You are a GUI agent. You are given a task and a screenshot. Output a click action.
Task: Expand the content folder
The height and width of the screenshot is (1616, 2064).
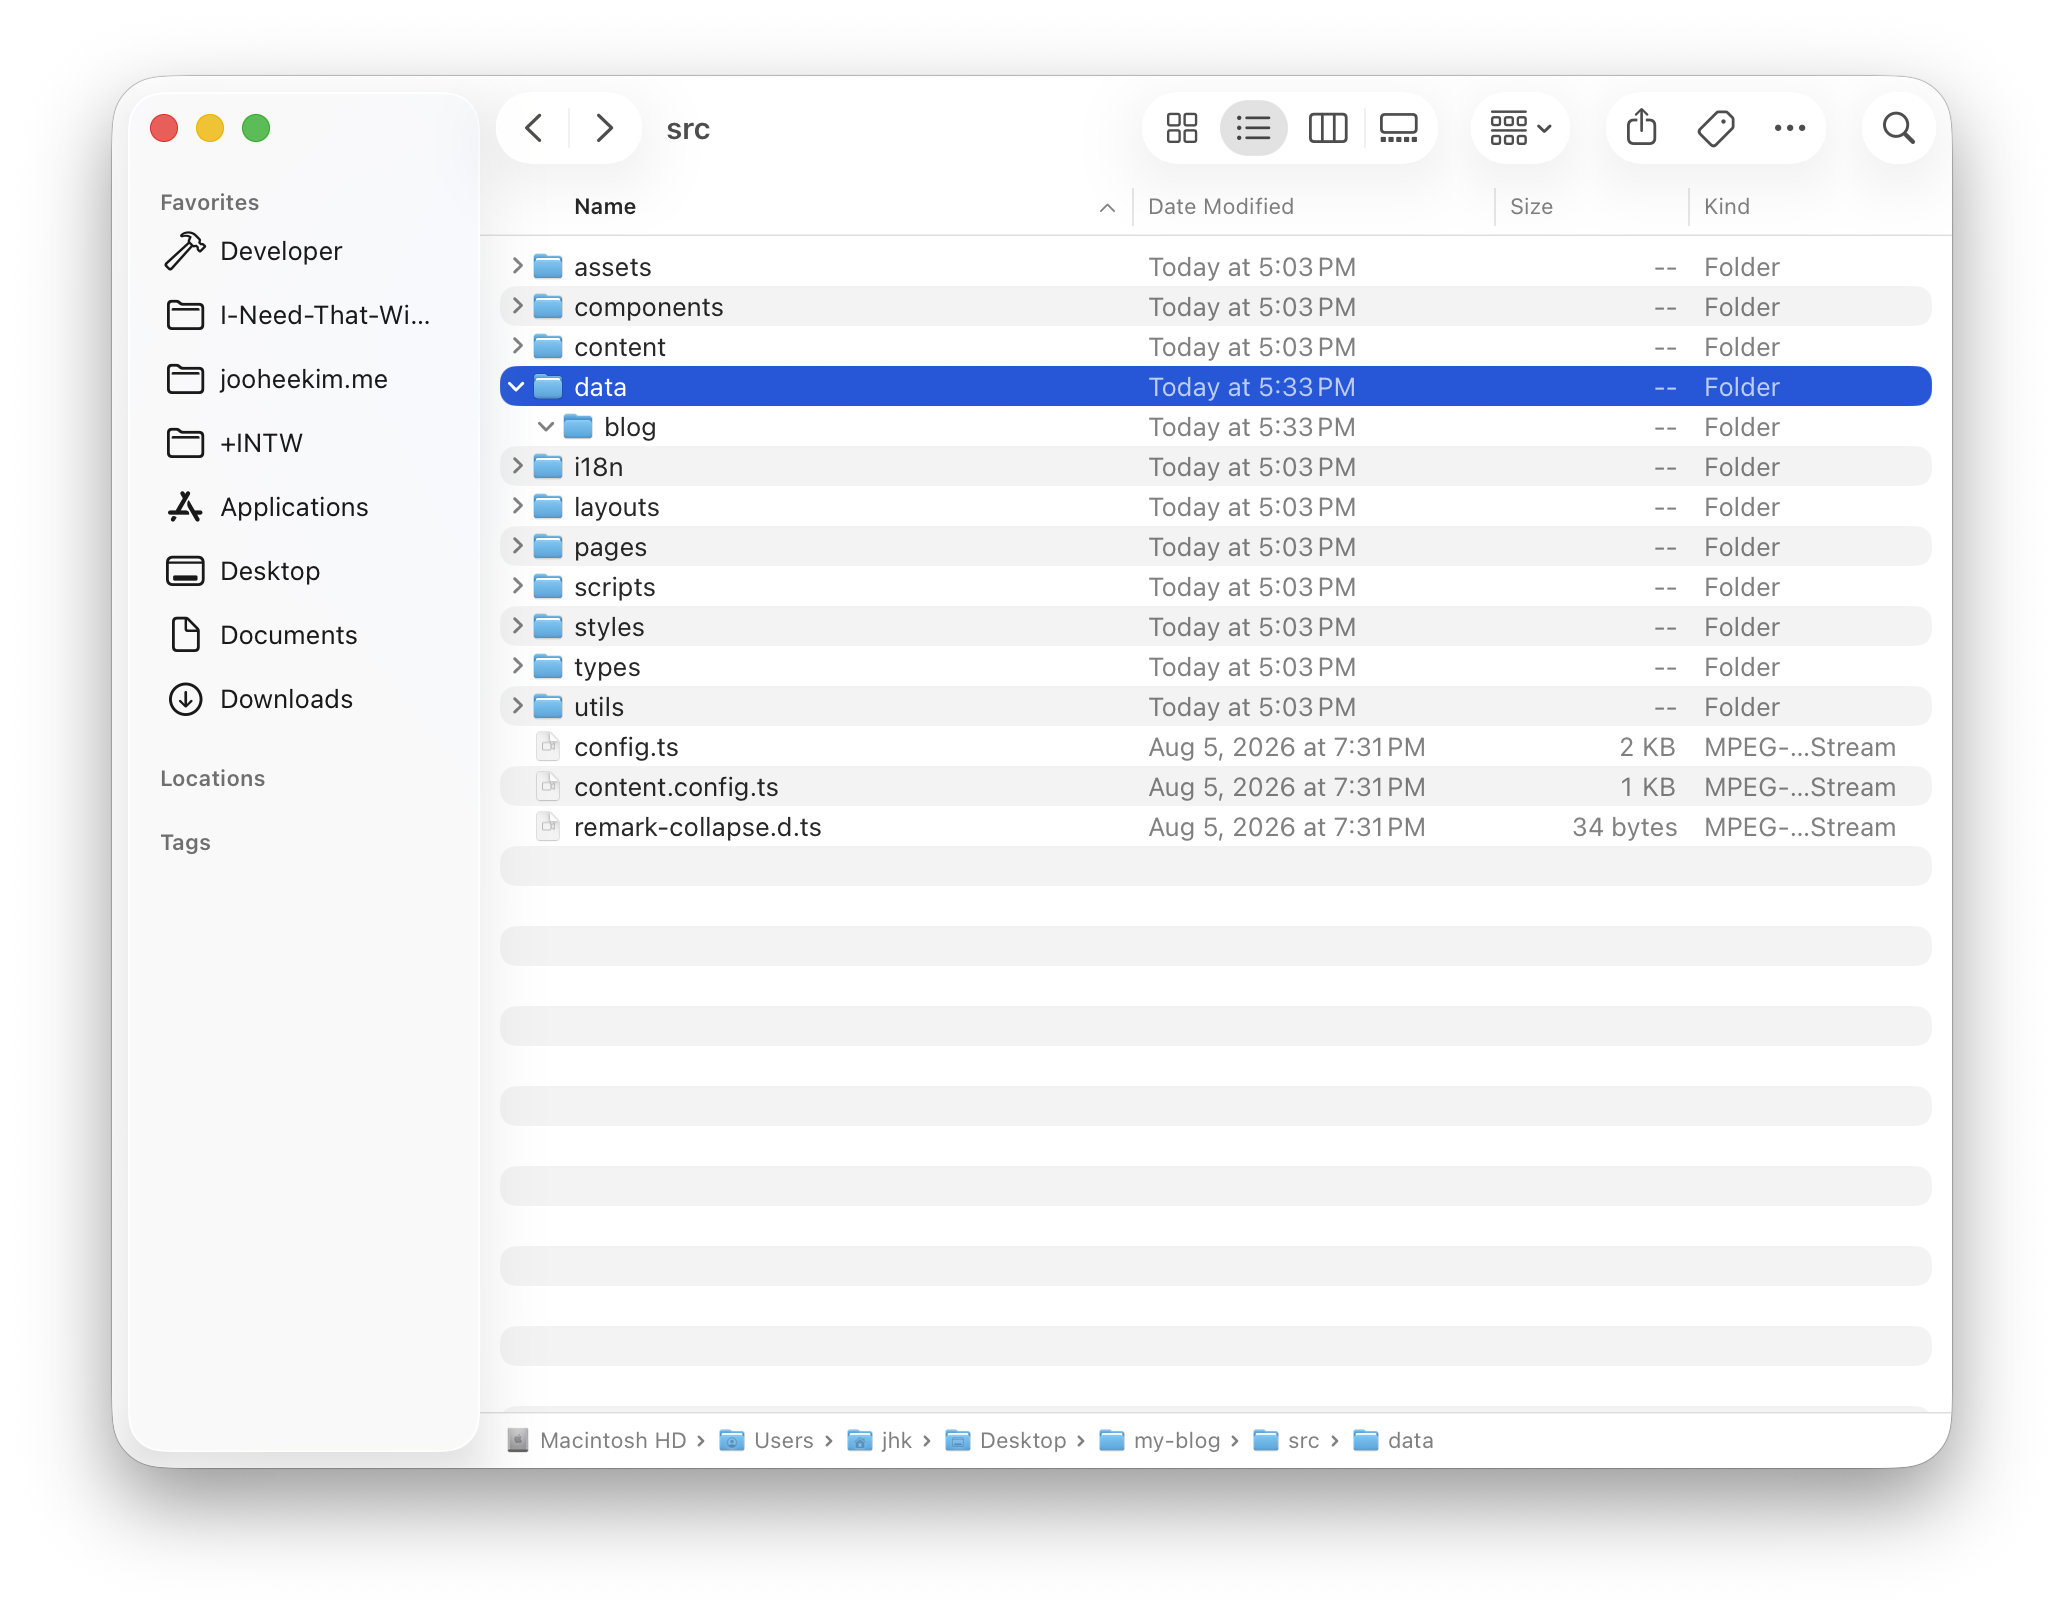(517, 346)
